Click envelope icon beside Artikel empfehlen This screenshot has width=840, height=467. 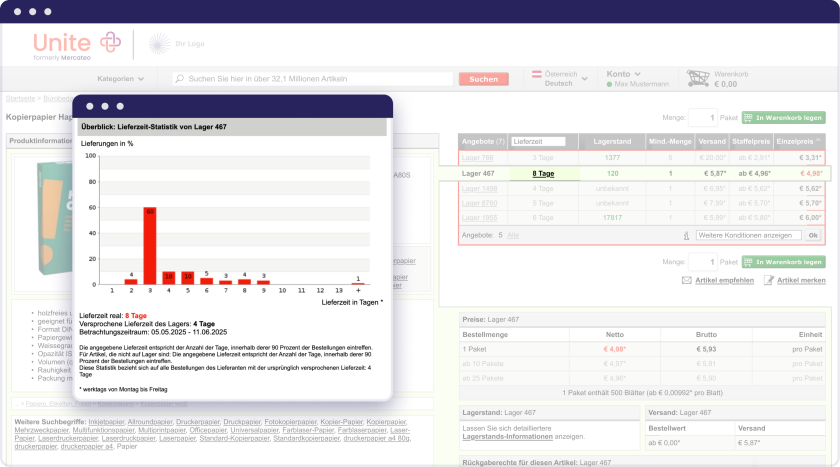686,280
